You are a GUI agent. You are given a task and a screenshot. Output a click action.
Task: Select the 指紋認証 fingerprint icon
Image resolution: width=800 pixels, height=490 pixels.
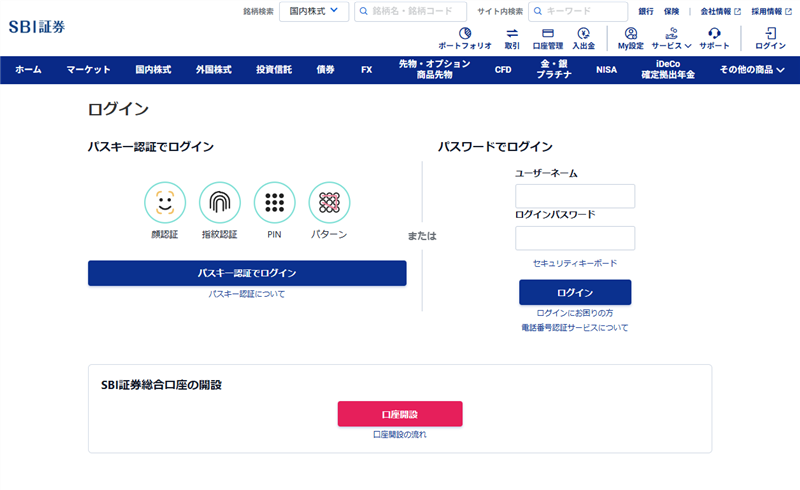pyautogui.click(x=220, y=203)
